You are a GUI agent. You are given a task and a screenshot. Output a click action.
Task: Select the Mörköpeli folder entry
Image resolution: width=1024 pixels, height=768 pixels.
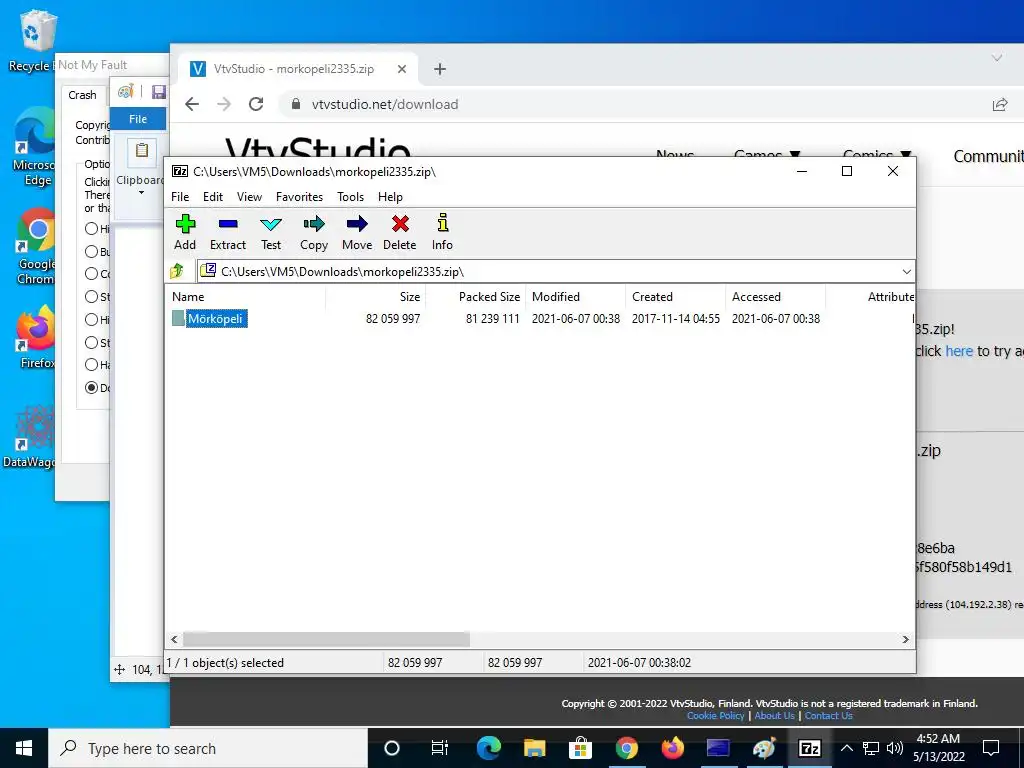[216, 319]
